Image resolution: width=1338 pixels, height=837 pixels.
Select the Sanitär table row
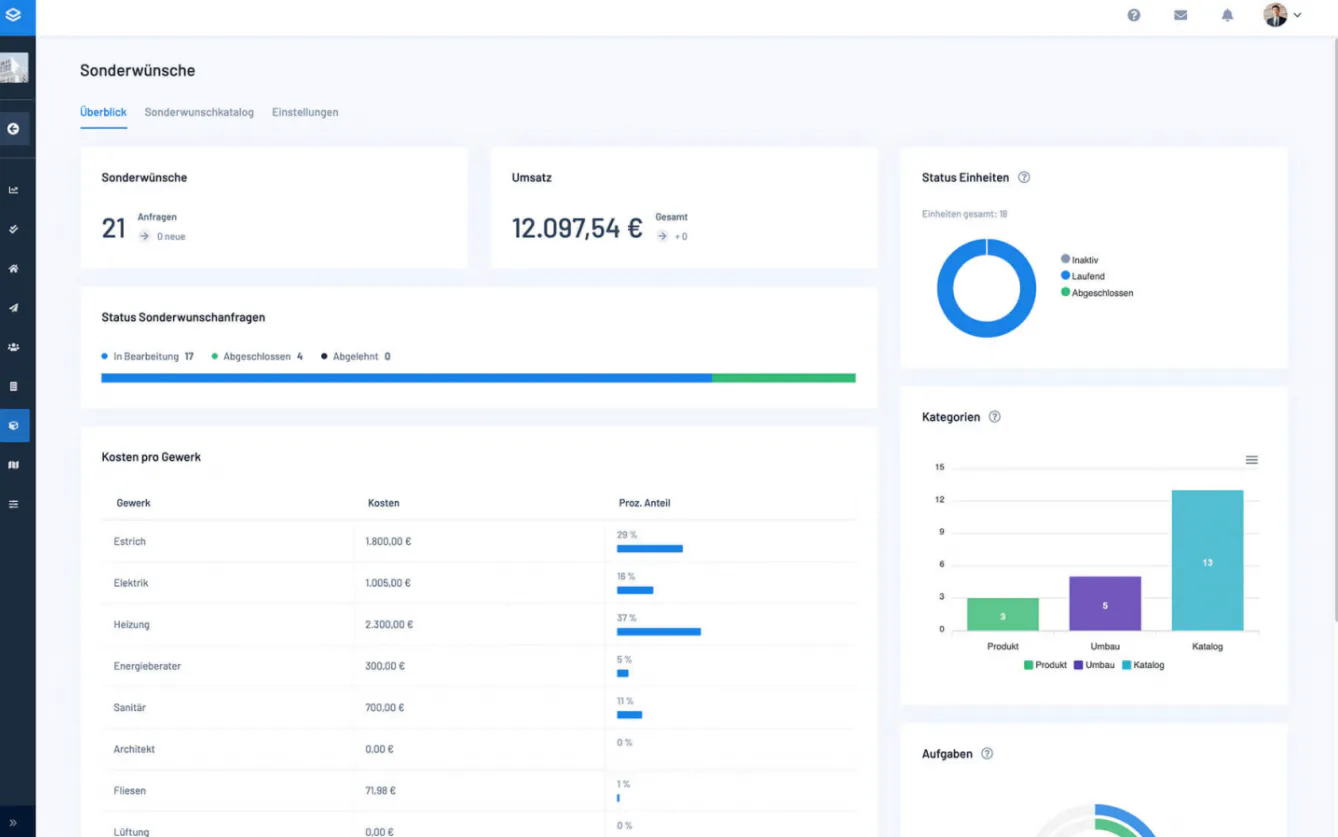[x=479, y=708]
